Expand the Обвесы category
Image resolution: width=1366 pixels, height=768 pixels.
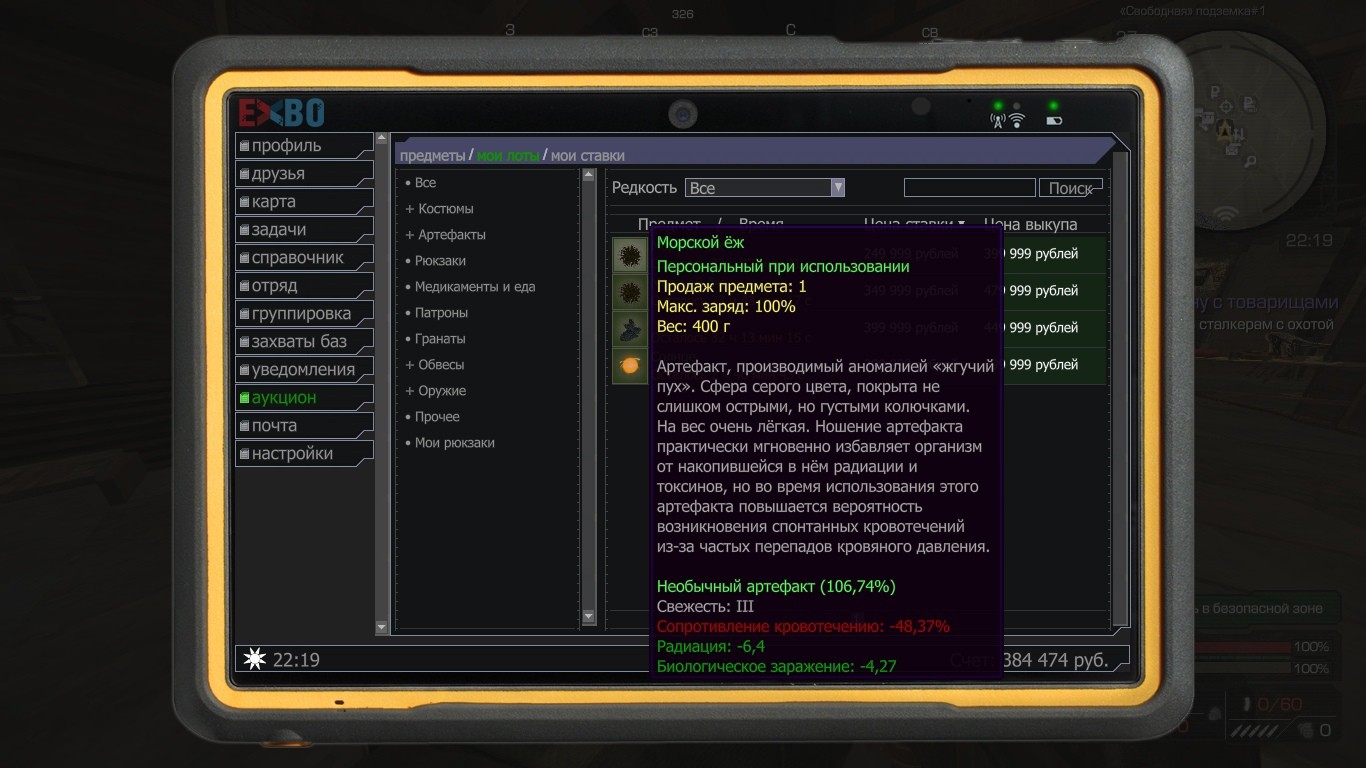point(434,365)
